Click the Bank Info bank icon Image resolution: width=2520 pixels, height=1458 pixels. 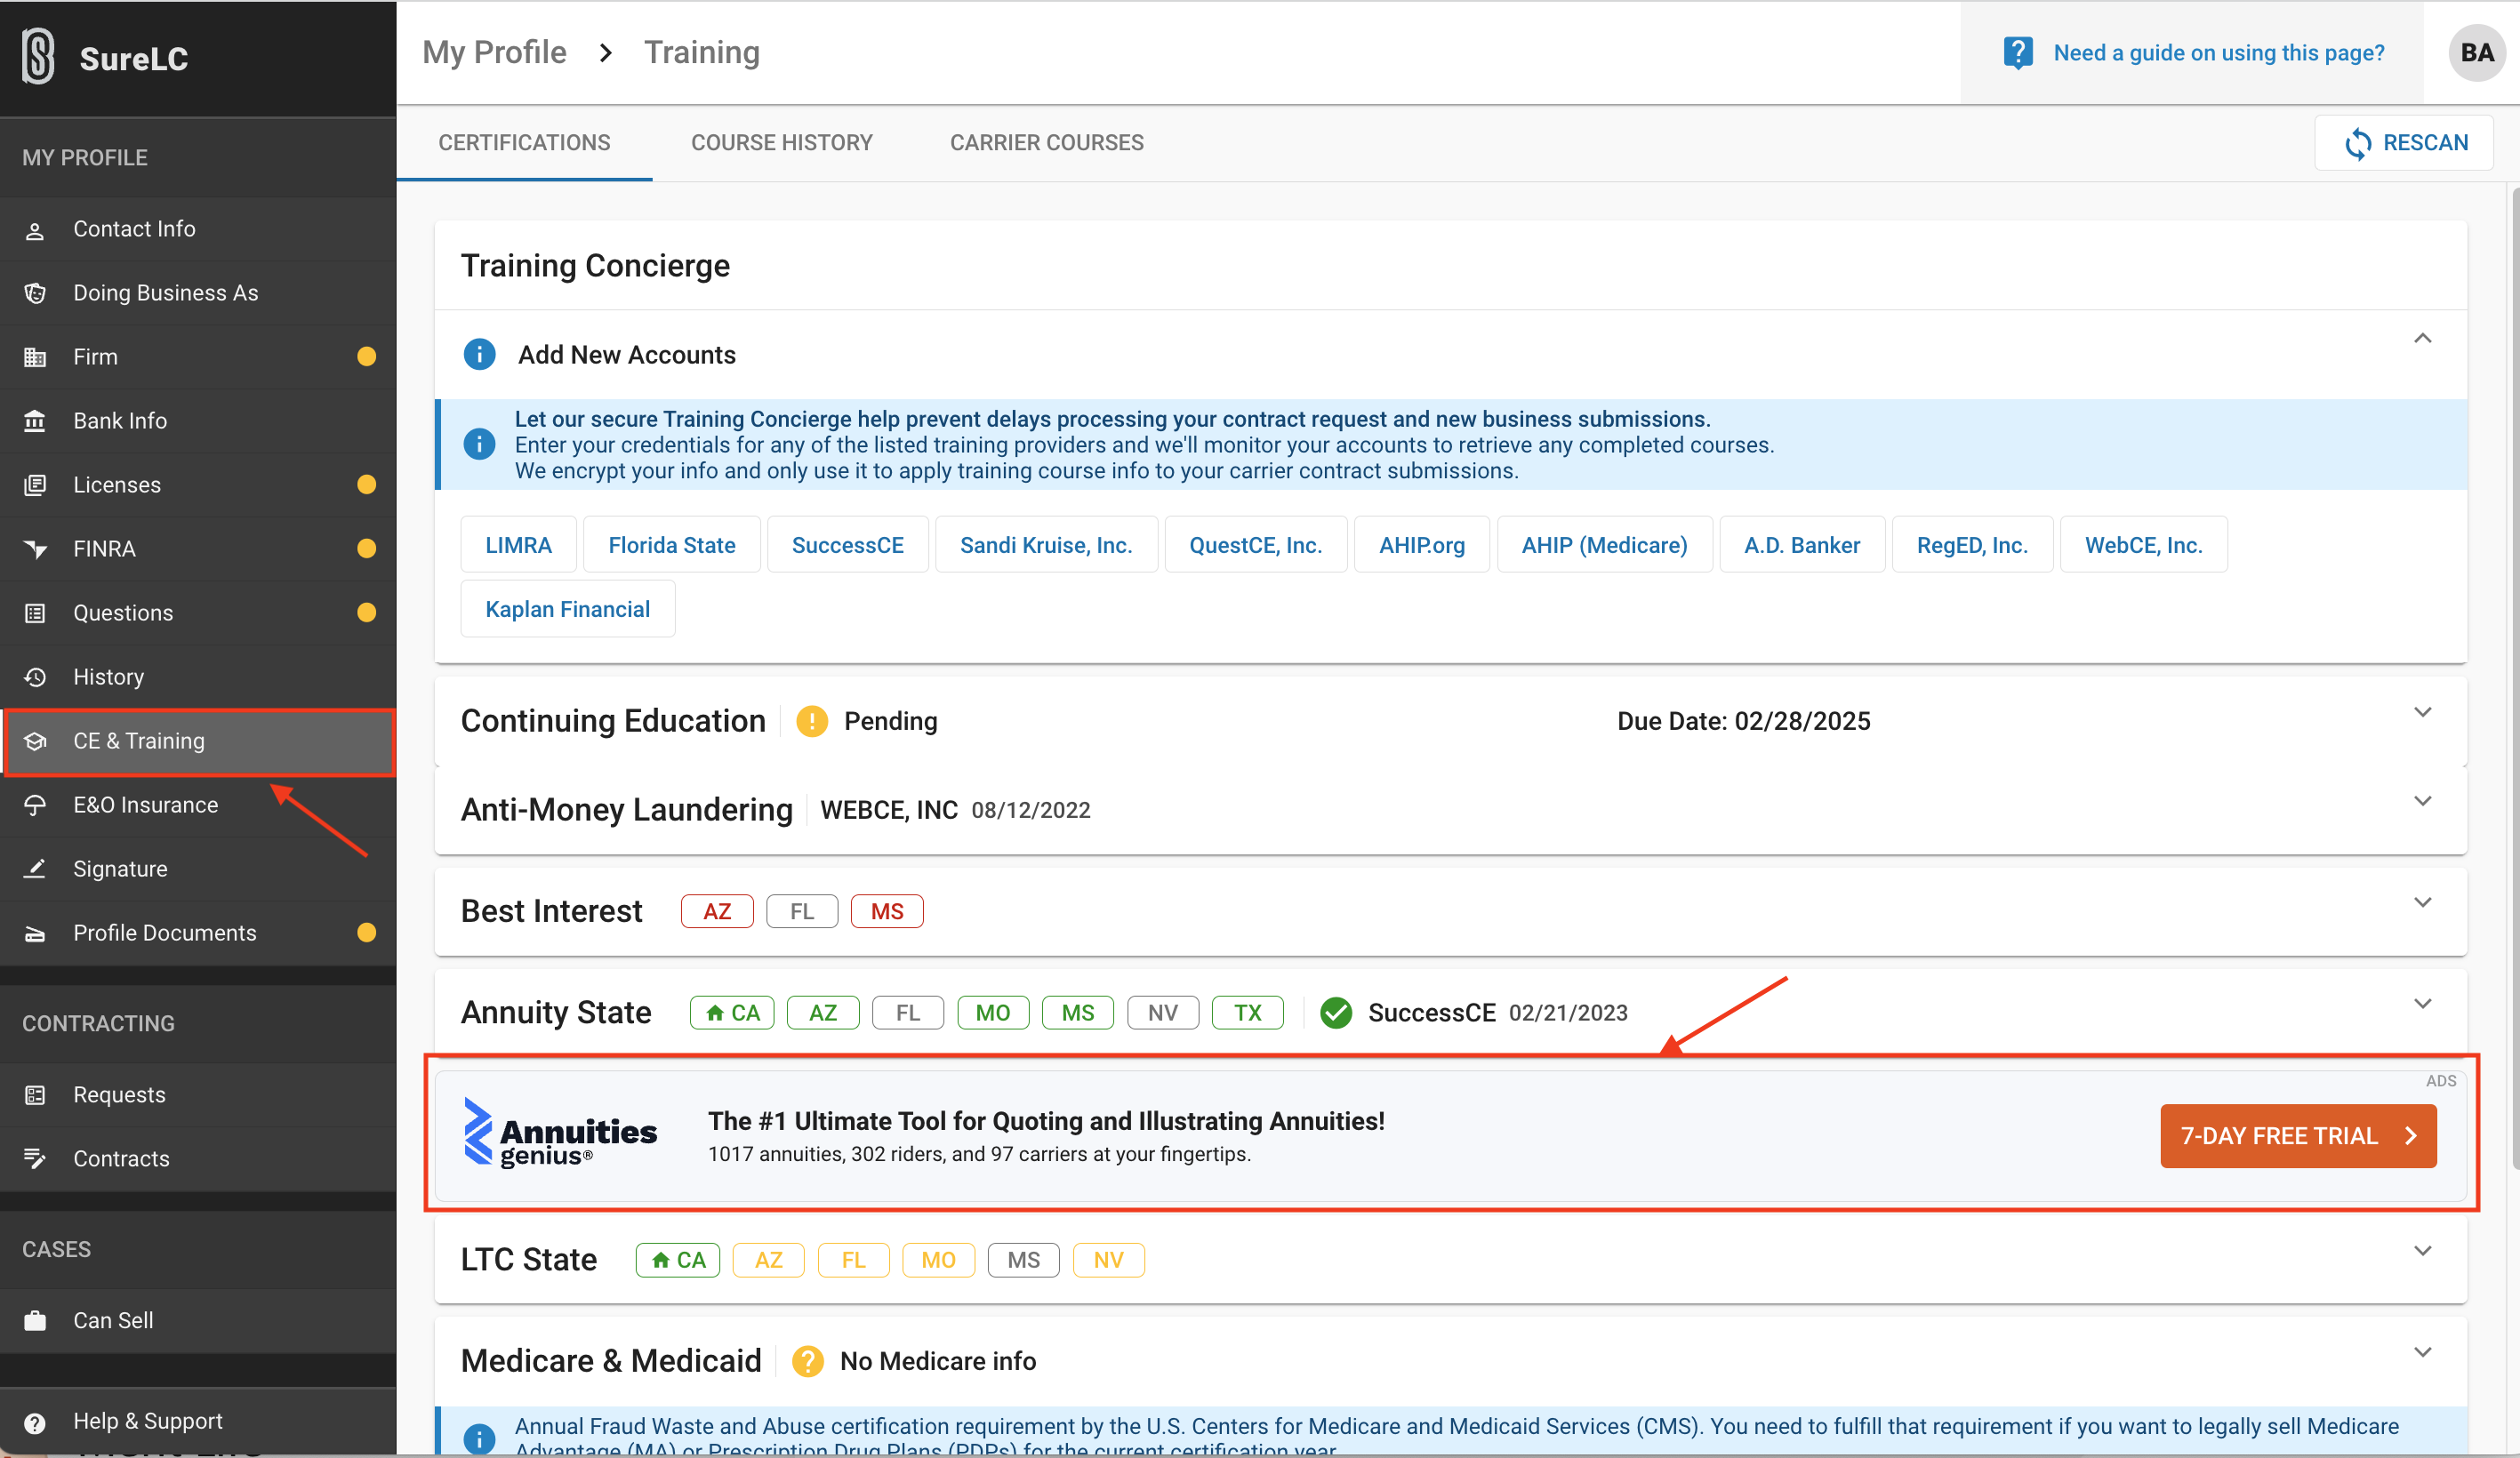[35, 422]
